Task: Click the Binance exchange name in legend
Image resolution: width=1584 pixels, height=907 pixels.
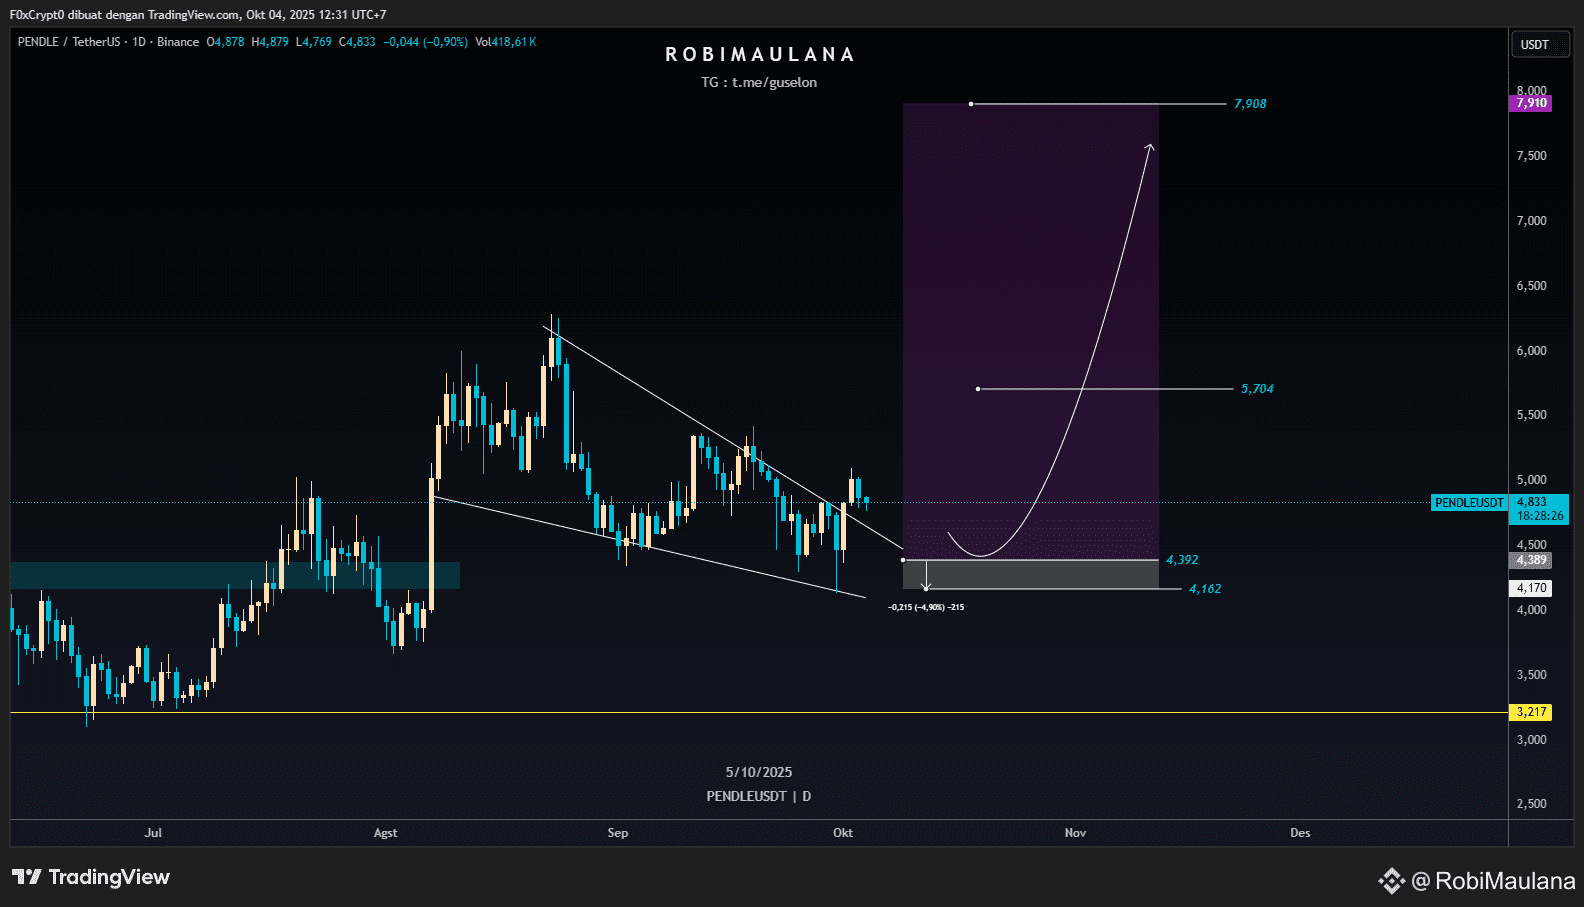Action: [178, 42]
